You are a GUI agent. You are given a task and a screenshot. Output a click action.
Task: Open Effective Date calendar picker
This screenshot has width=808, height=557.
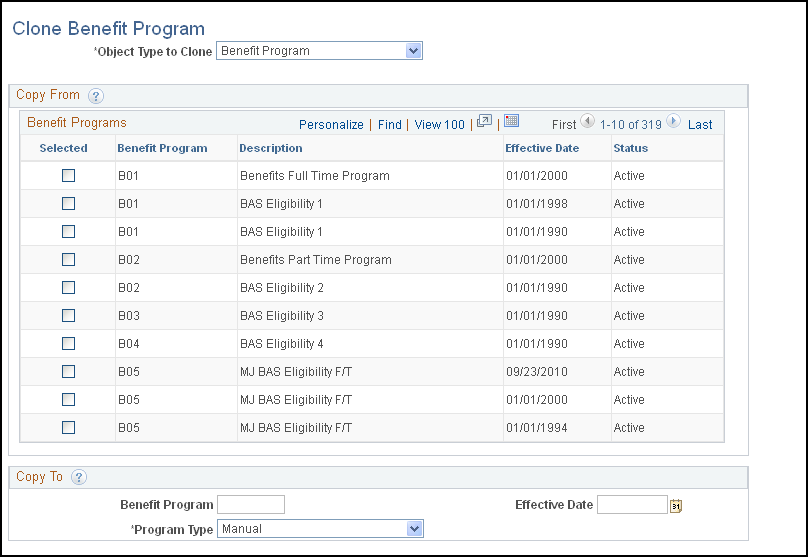pyautogui.click(x=676, y=506)
